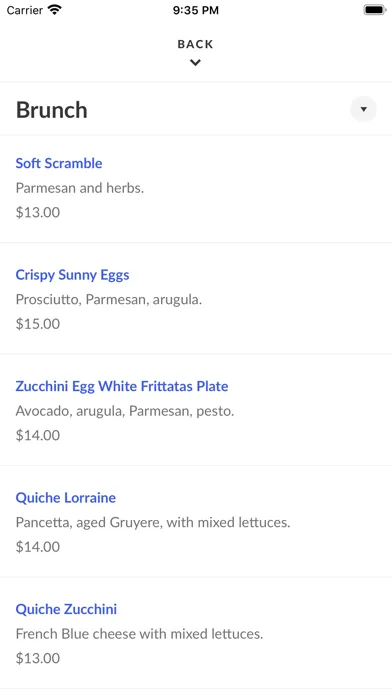Click French Blue cheese description text
Image resolution: width=392 pixels, height=696 pixels.
[x=139, y=634]
